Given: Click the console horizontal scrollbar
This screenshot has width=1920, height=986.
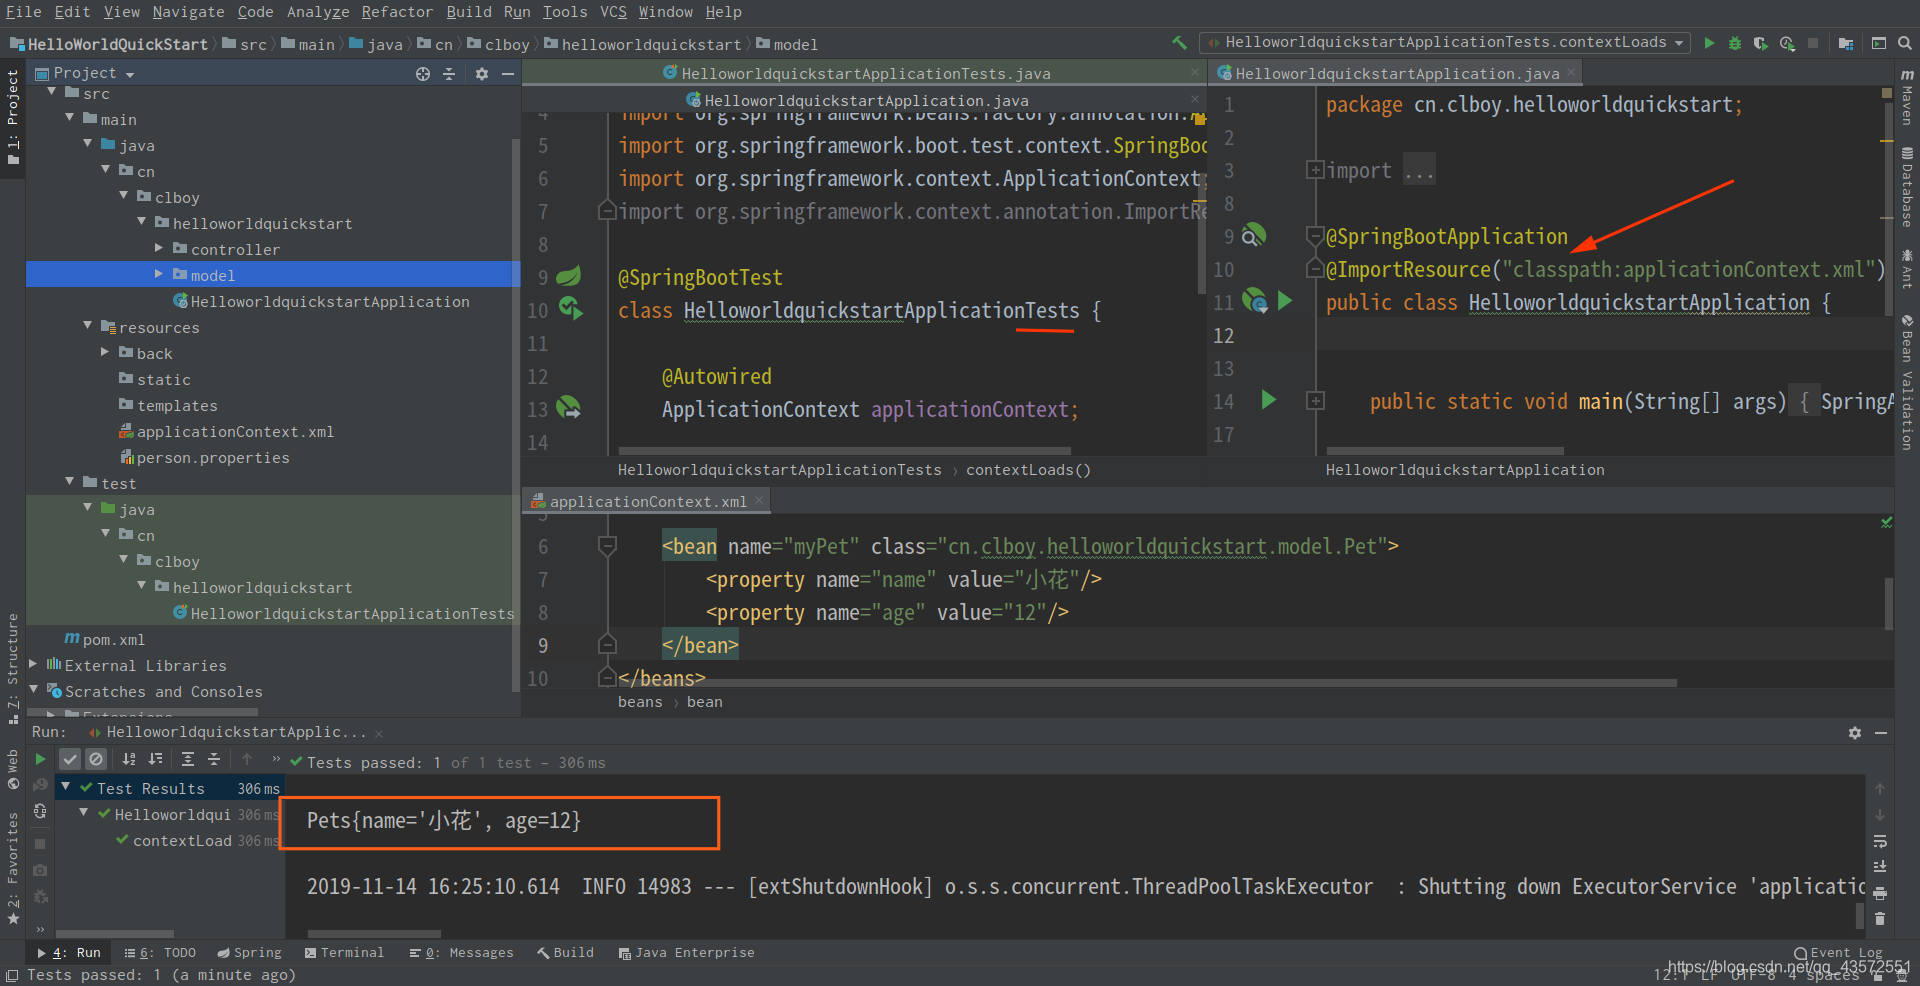Looking at the screenshot, I should point(375,934).
